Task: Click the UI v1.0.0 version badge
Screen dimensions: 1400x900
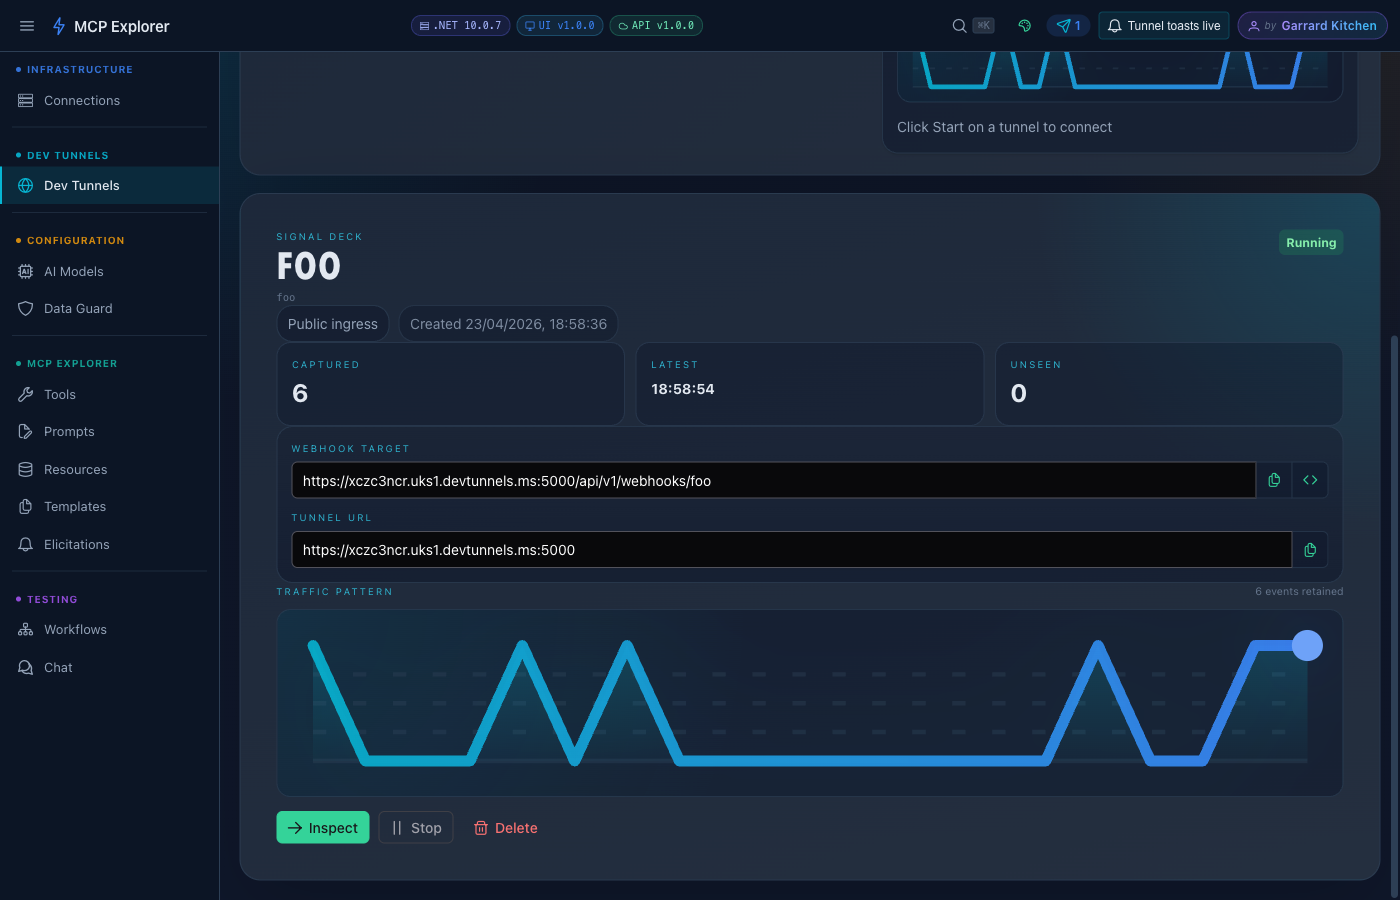Action: point(560,26)
